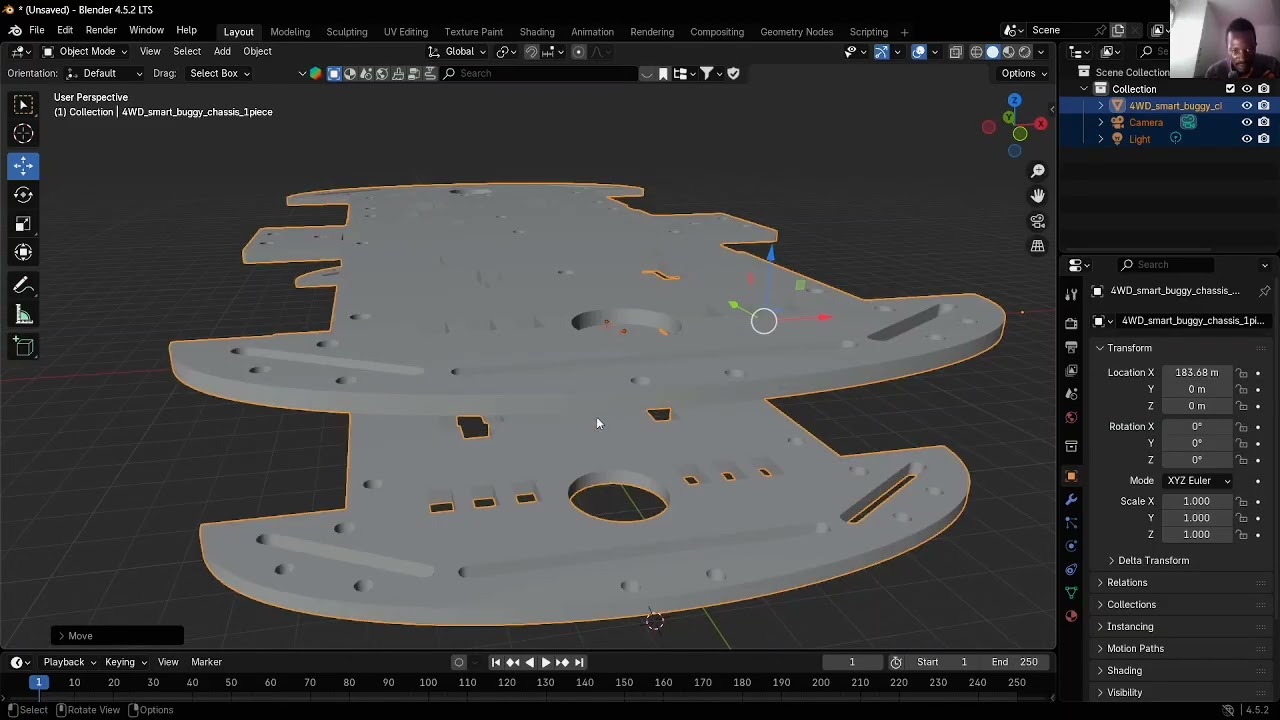Hide the Camera in viewport
This screenshot has height=720, width=1280.
click(x=1246, y=123)
